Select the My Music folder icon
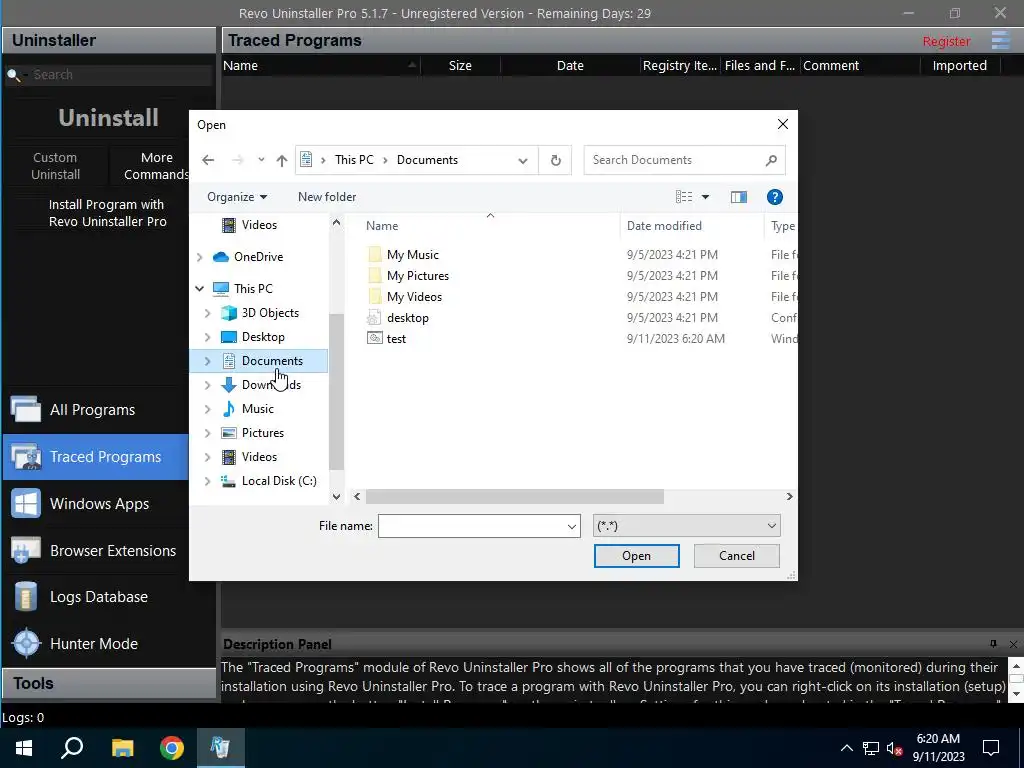1024x768 pixels. [x=374, y=255]
